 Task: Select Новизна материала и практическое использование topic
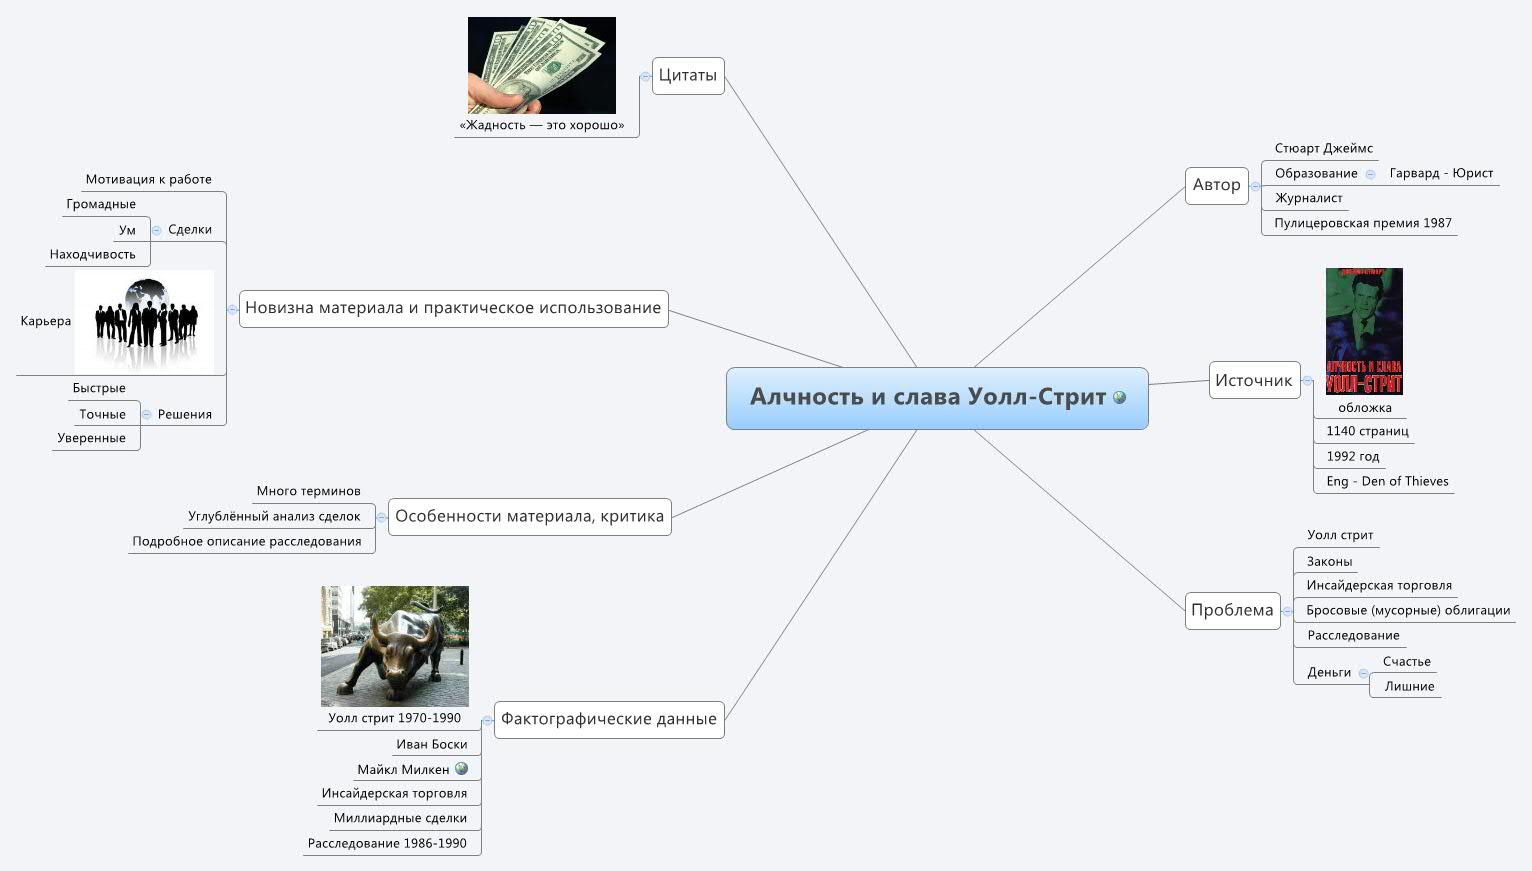454,308
